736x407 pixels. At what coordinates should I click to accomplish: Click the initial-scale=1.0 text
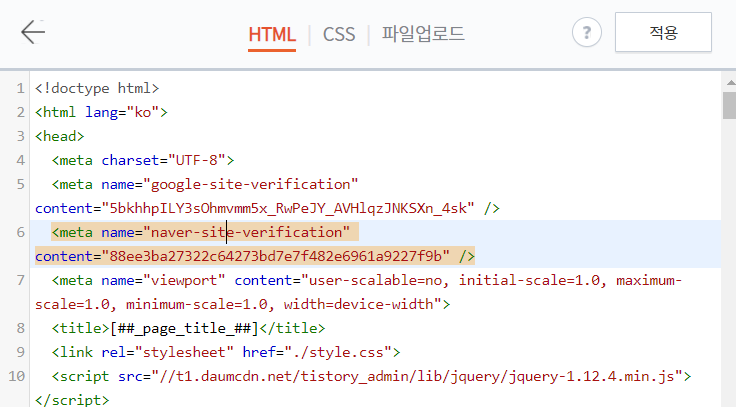click(529, 280)
